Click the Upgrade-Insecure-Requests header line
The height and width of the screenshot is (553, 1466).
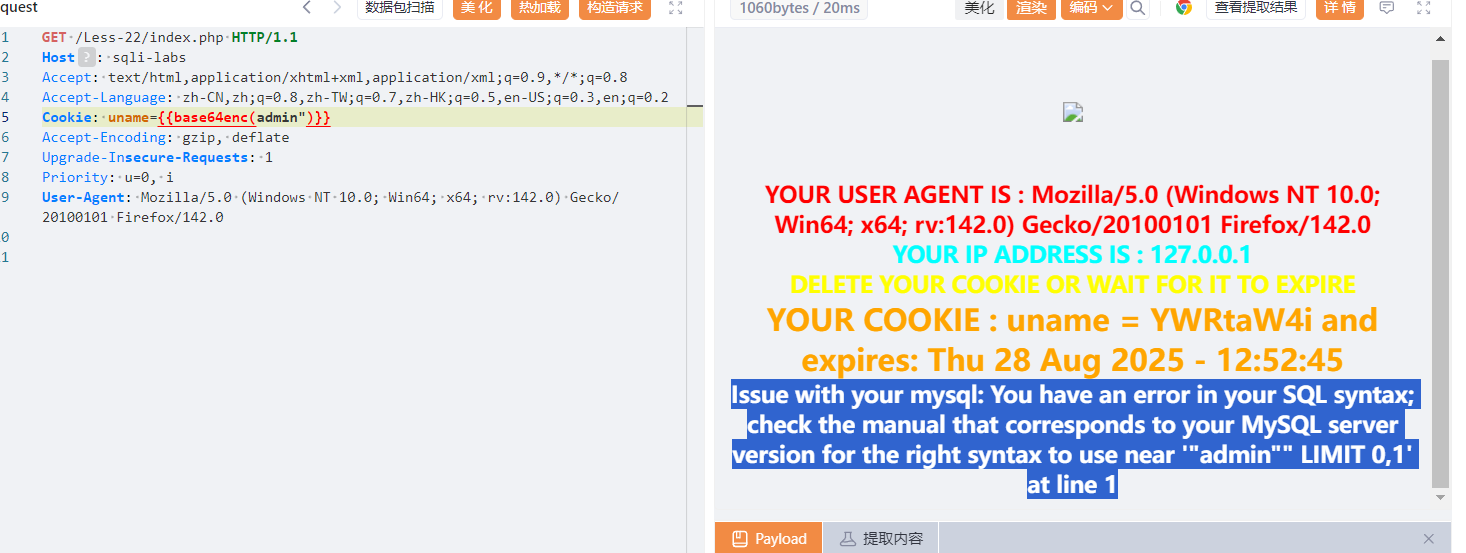pyautogui.click(x=157, y=157)
